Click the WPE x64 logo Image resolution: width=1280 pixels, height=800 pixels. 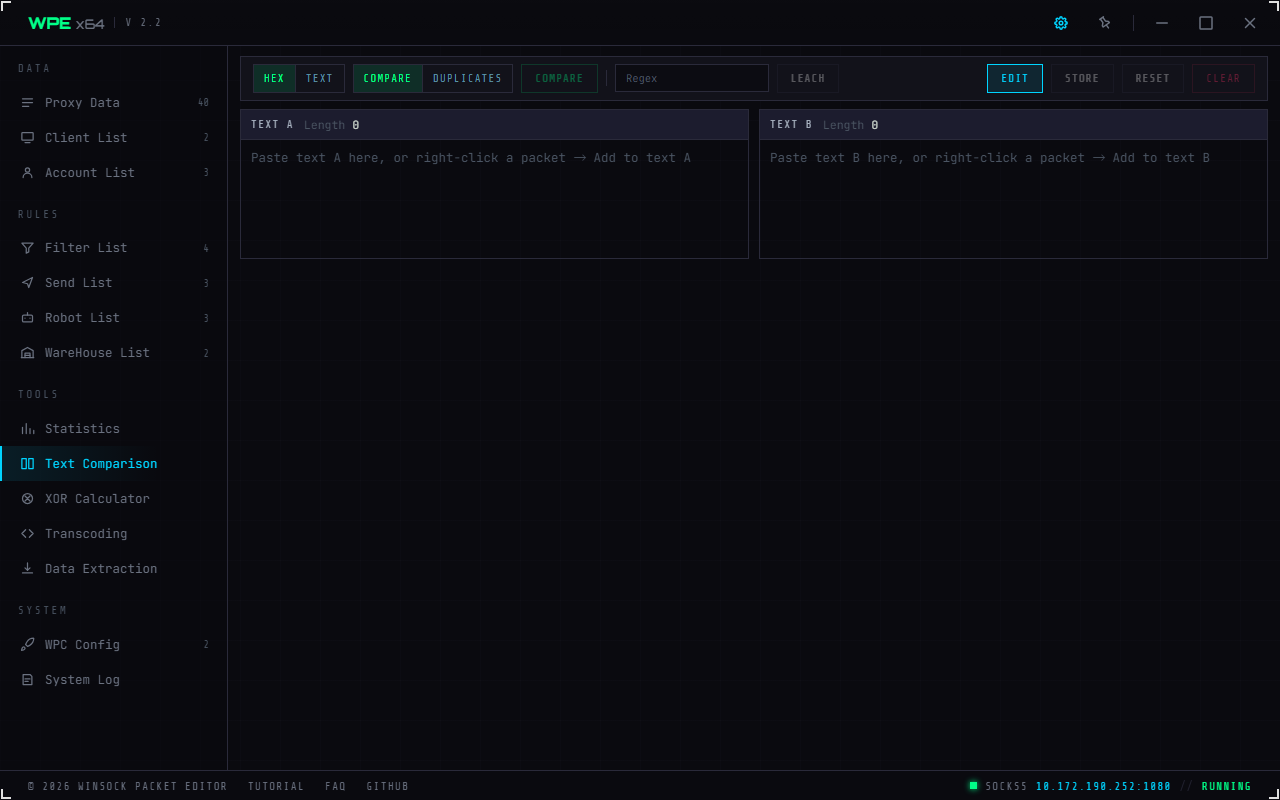coord(66,23)
